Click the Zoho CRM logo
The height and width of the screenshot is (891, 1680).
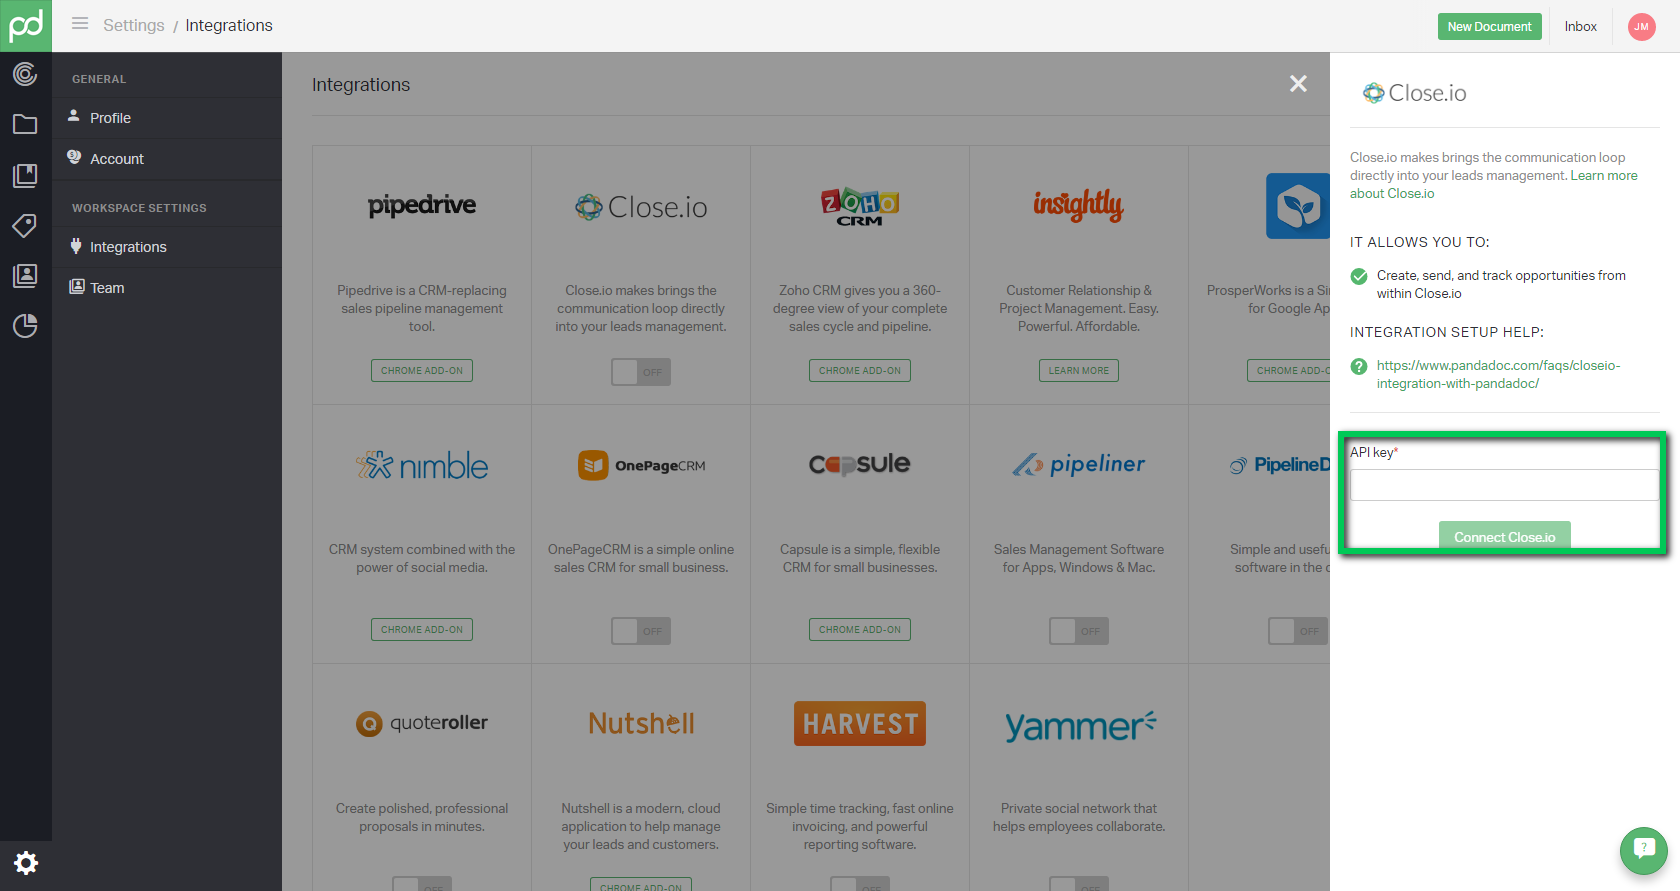coord(860,206)
